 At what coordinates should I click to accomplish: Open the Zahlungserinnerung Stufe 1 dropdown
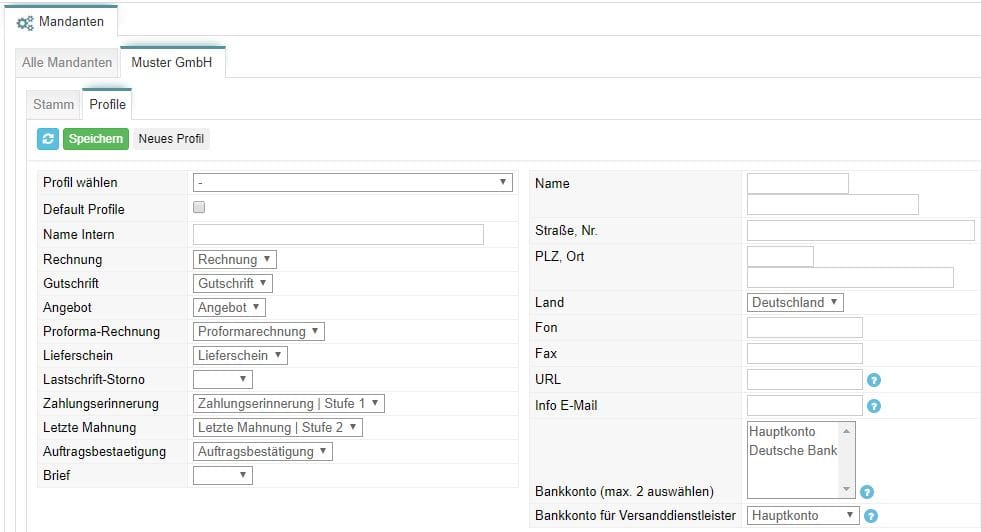(288, 404)
